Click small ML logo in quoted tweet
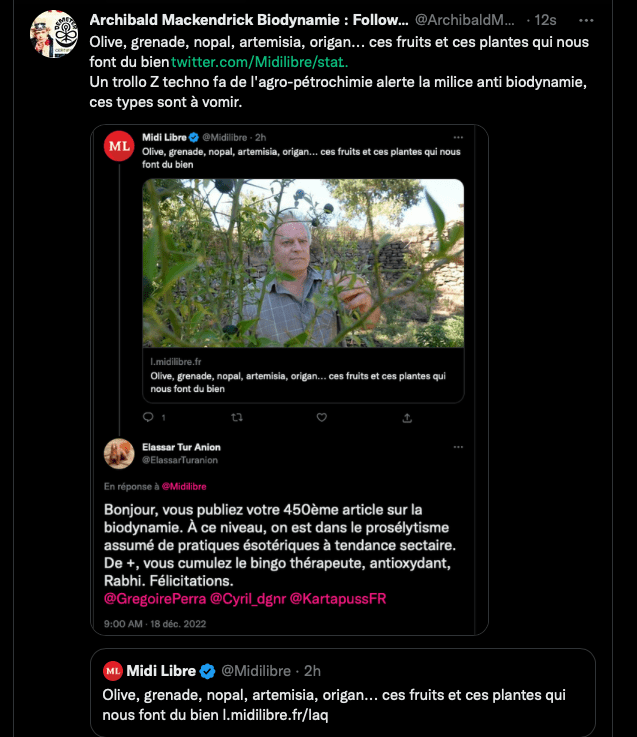 coord(113,670)
